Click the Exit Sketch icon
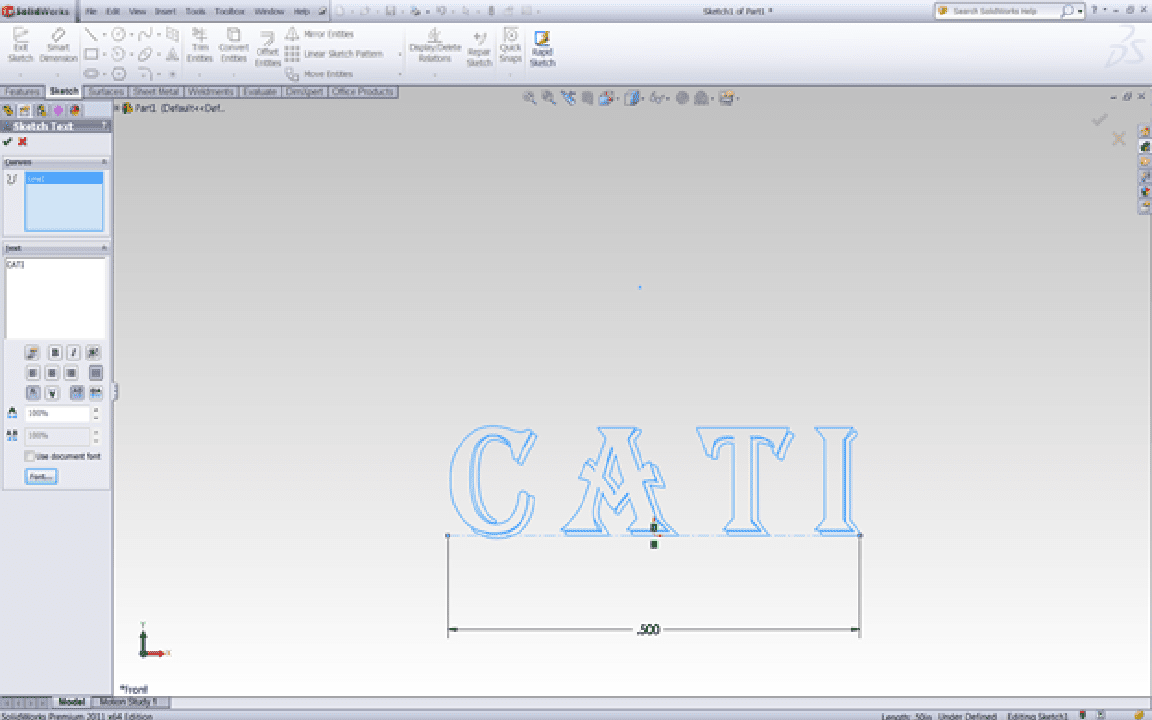Screen dimensions: 1152x720 20,44
